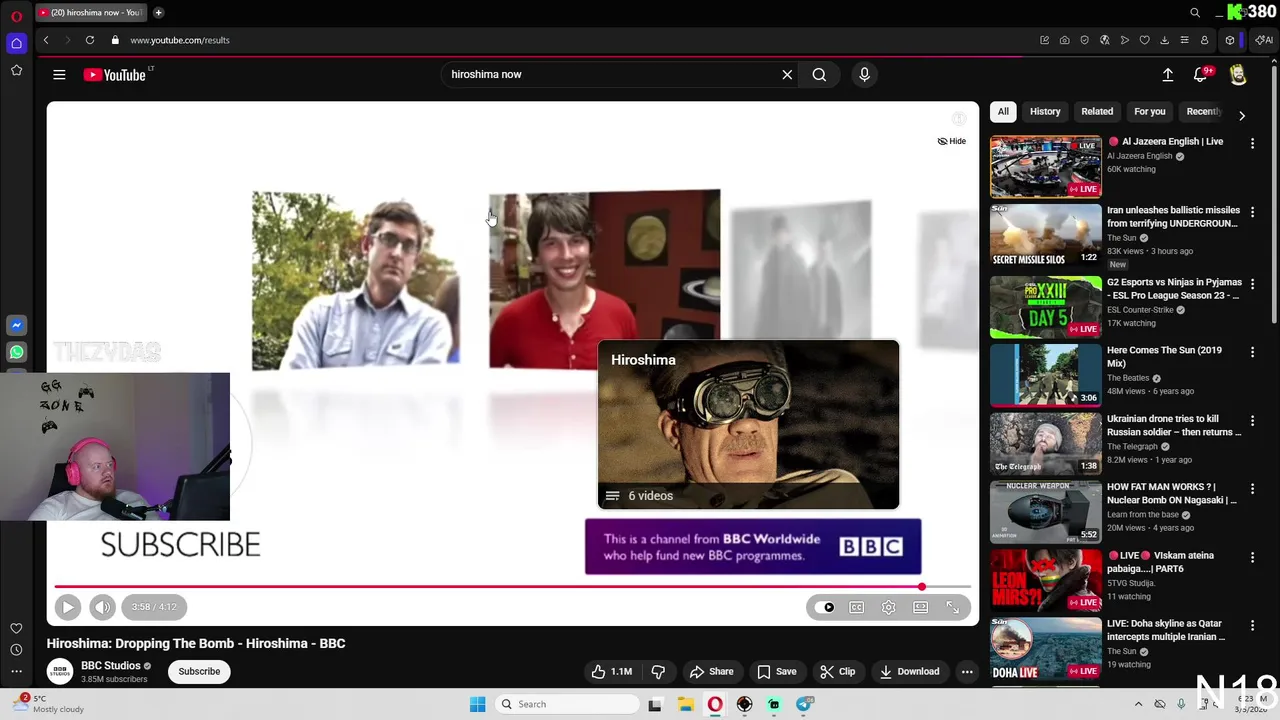Create a Clip of the video
This screenshot has width=1280, height=720.
[x=838, y=672]
